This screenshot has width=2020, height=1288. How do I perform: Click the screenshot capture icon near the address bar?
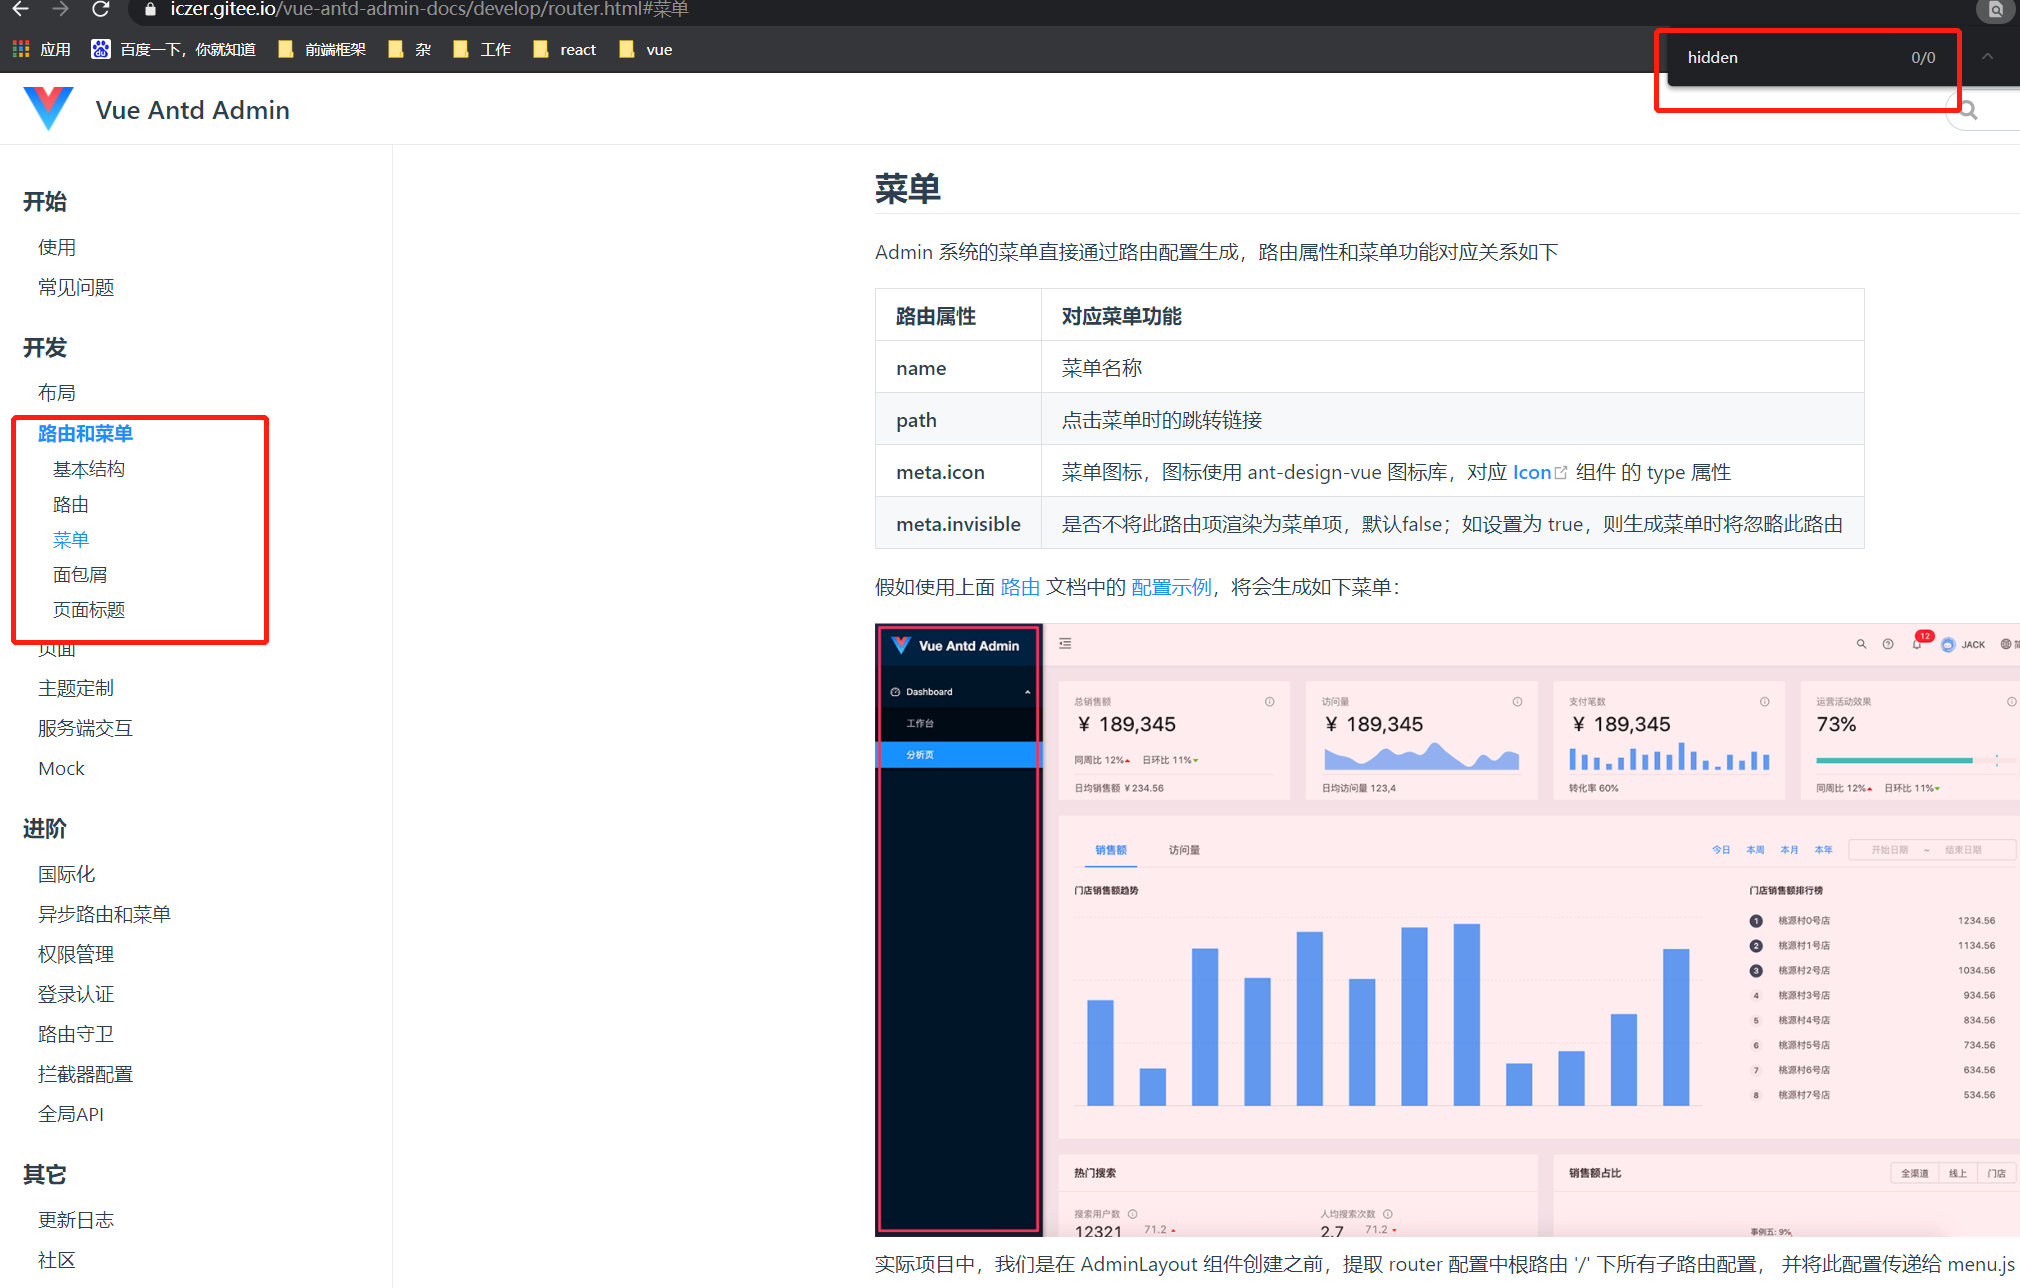click(x=1995, y=10)
